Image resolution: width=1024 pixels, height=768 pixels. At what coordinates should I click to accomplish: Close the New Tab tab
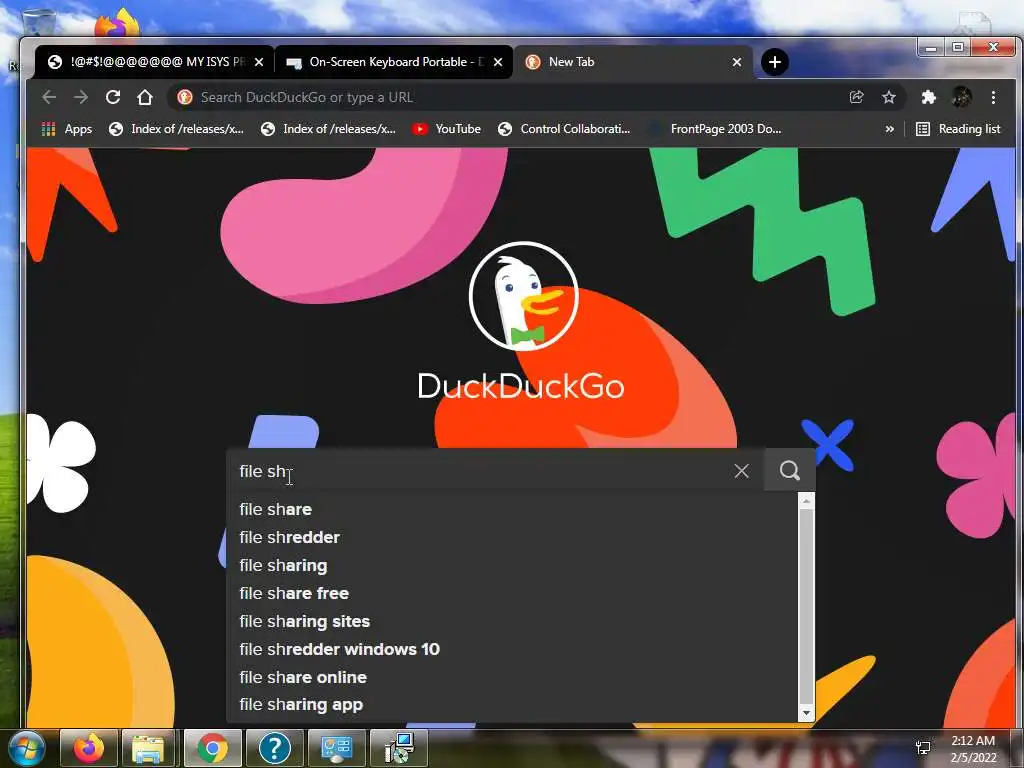coord(737,62)
